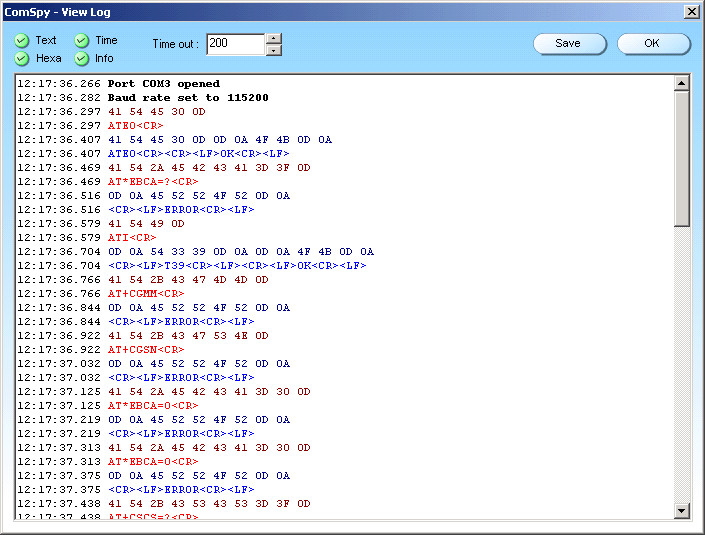Click the hex line '41 54 49 0D'
The image size is (705, 535).
point(146,223)
